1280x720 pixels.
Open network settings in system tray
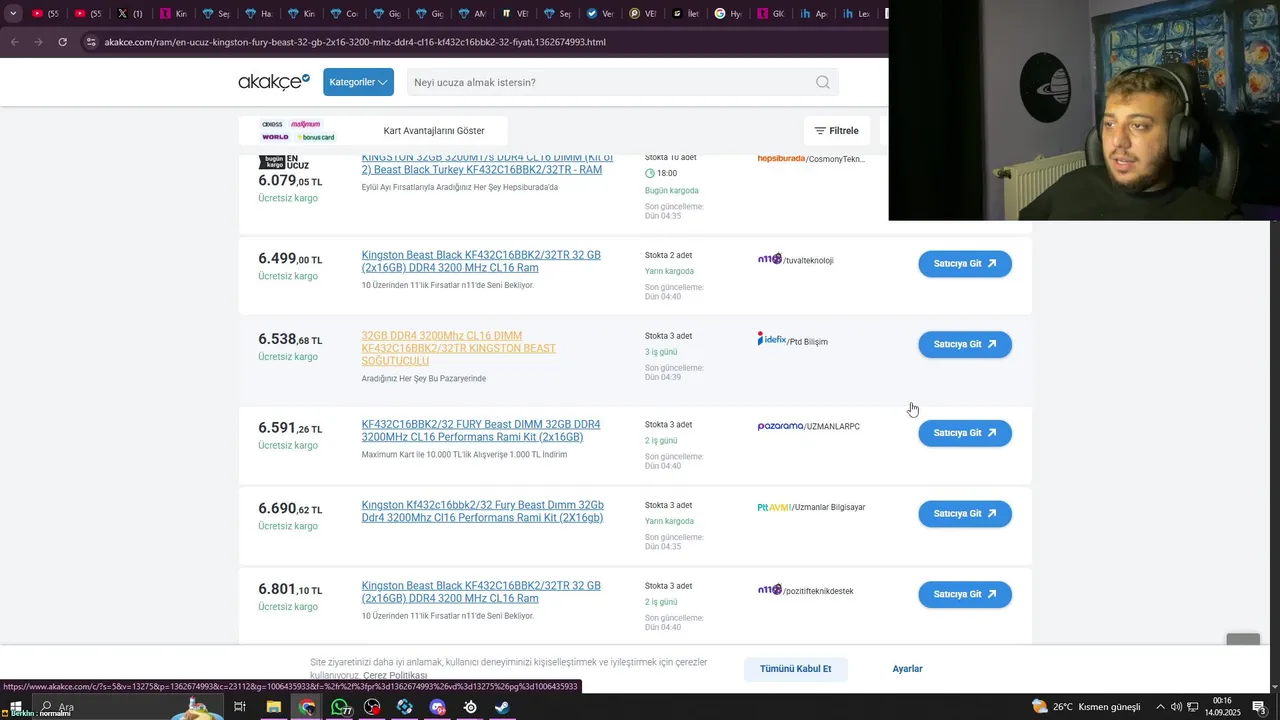(1193, 707)
